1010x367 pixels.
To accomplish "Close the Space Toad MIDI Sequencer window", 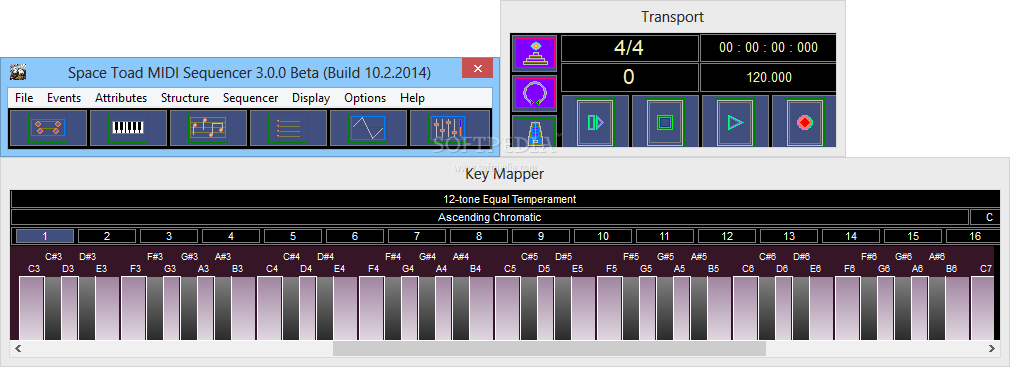I will coord(477,68).
